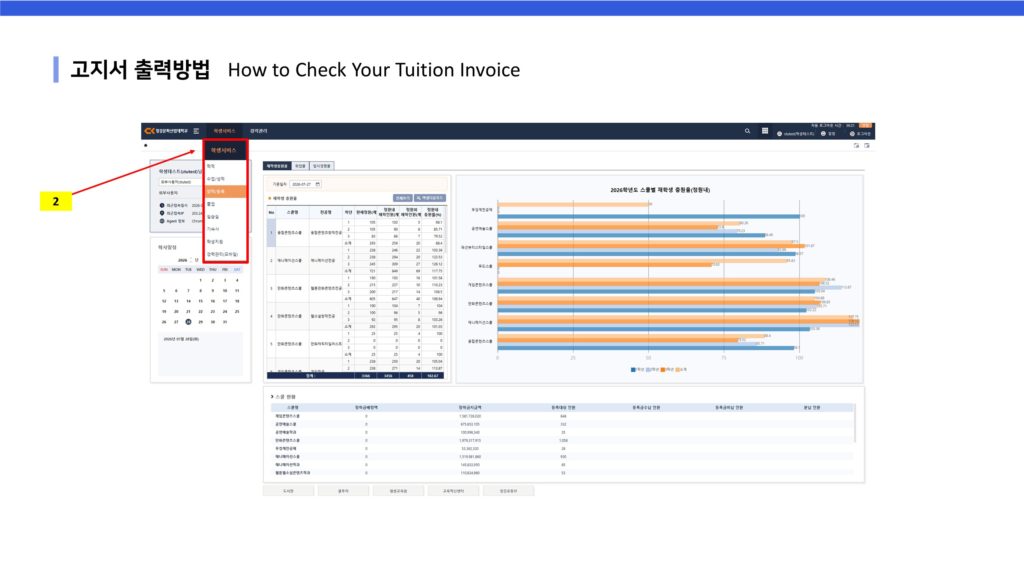
Task: Select the orange highlighted 장학/등록 dropdown item
Action: (225, 191)
